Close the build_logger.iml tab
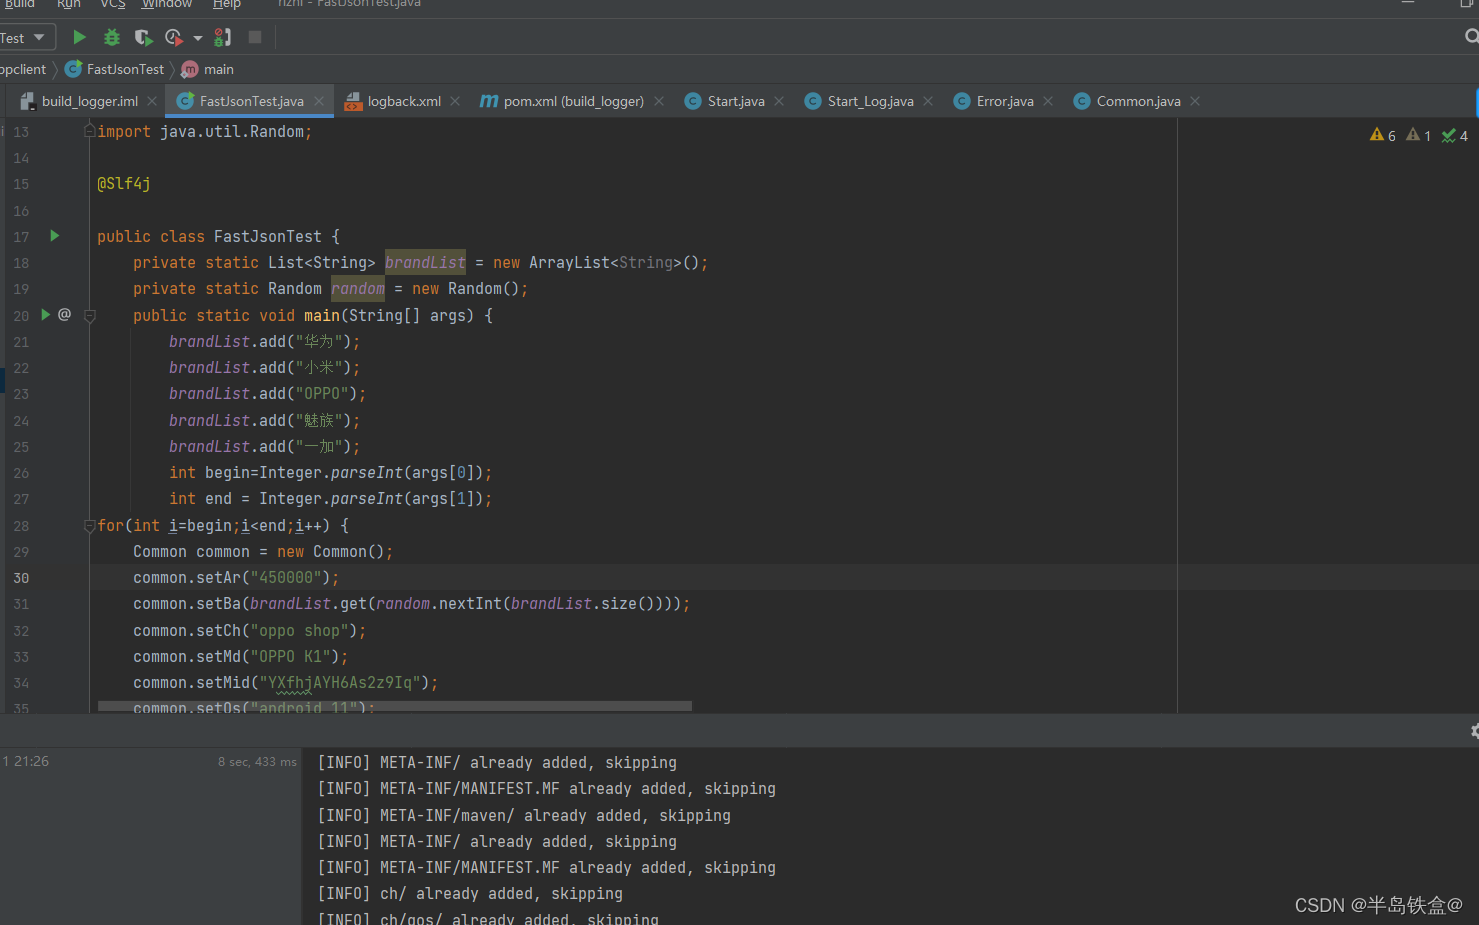The height and width of the screenshot is (925, 1479). 152,101
